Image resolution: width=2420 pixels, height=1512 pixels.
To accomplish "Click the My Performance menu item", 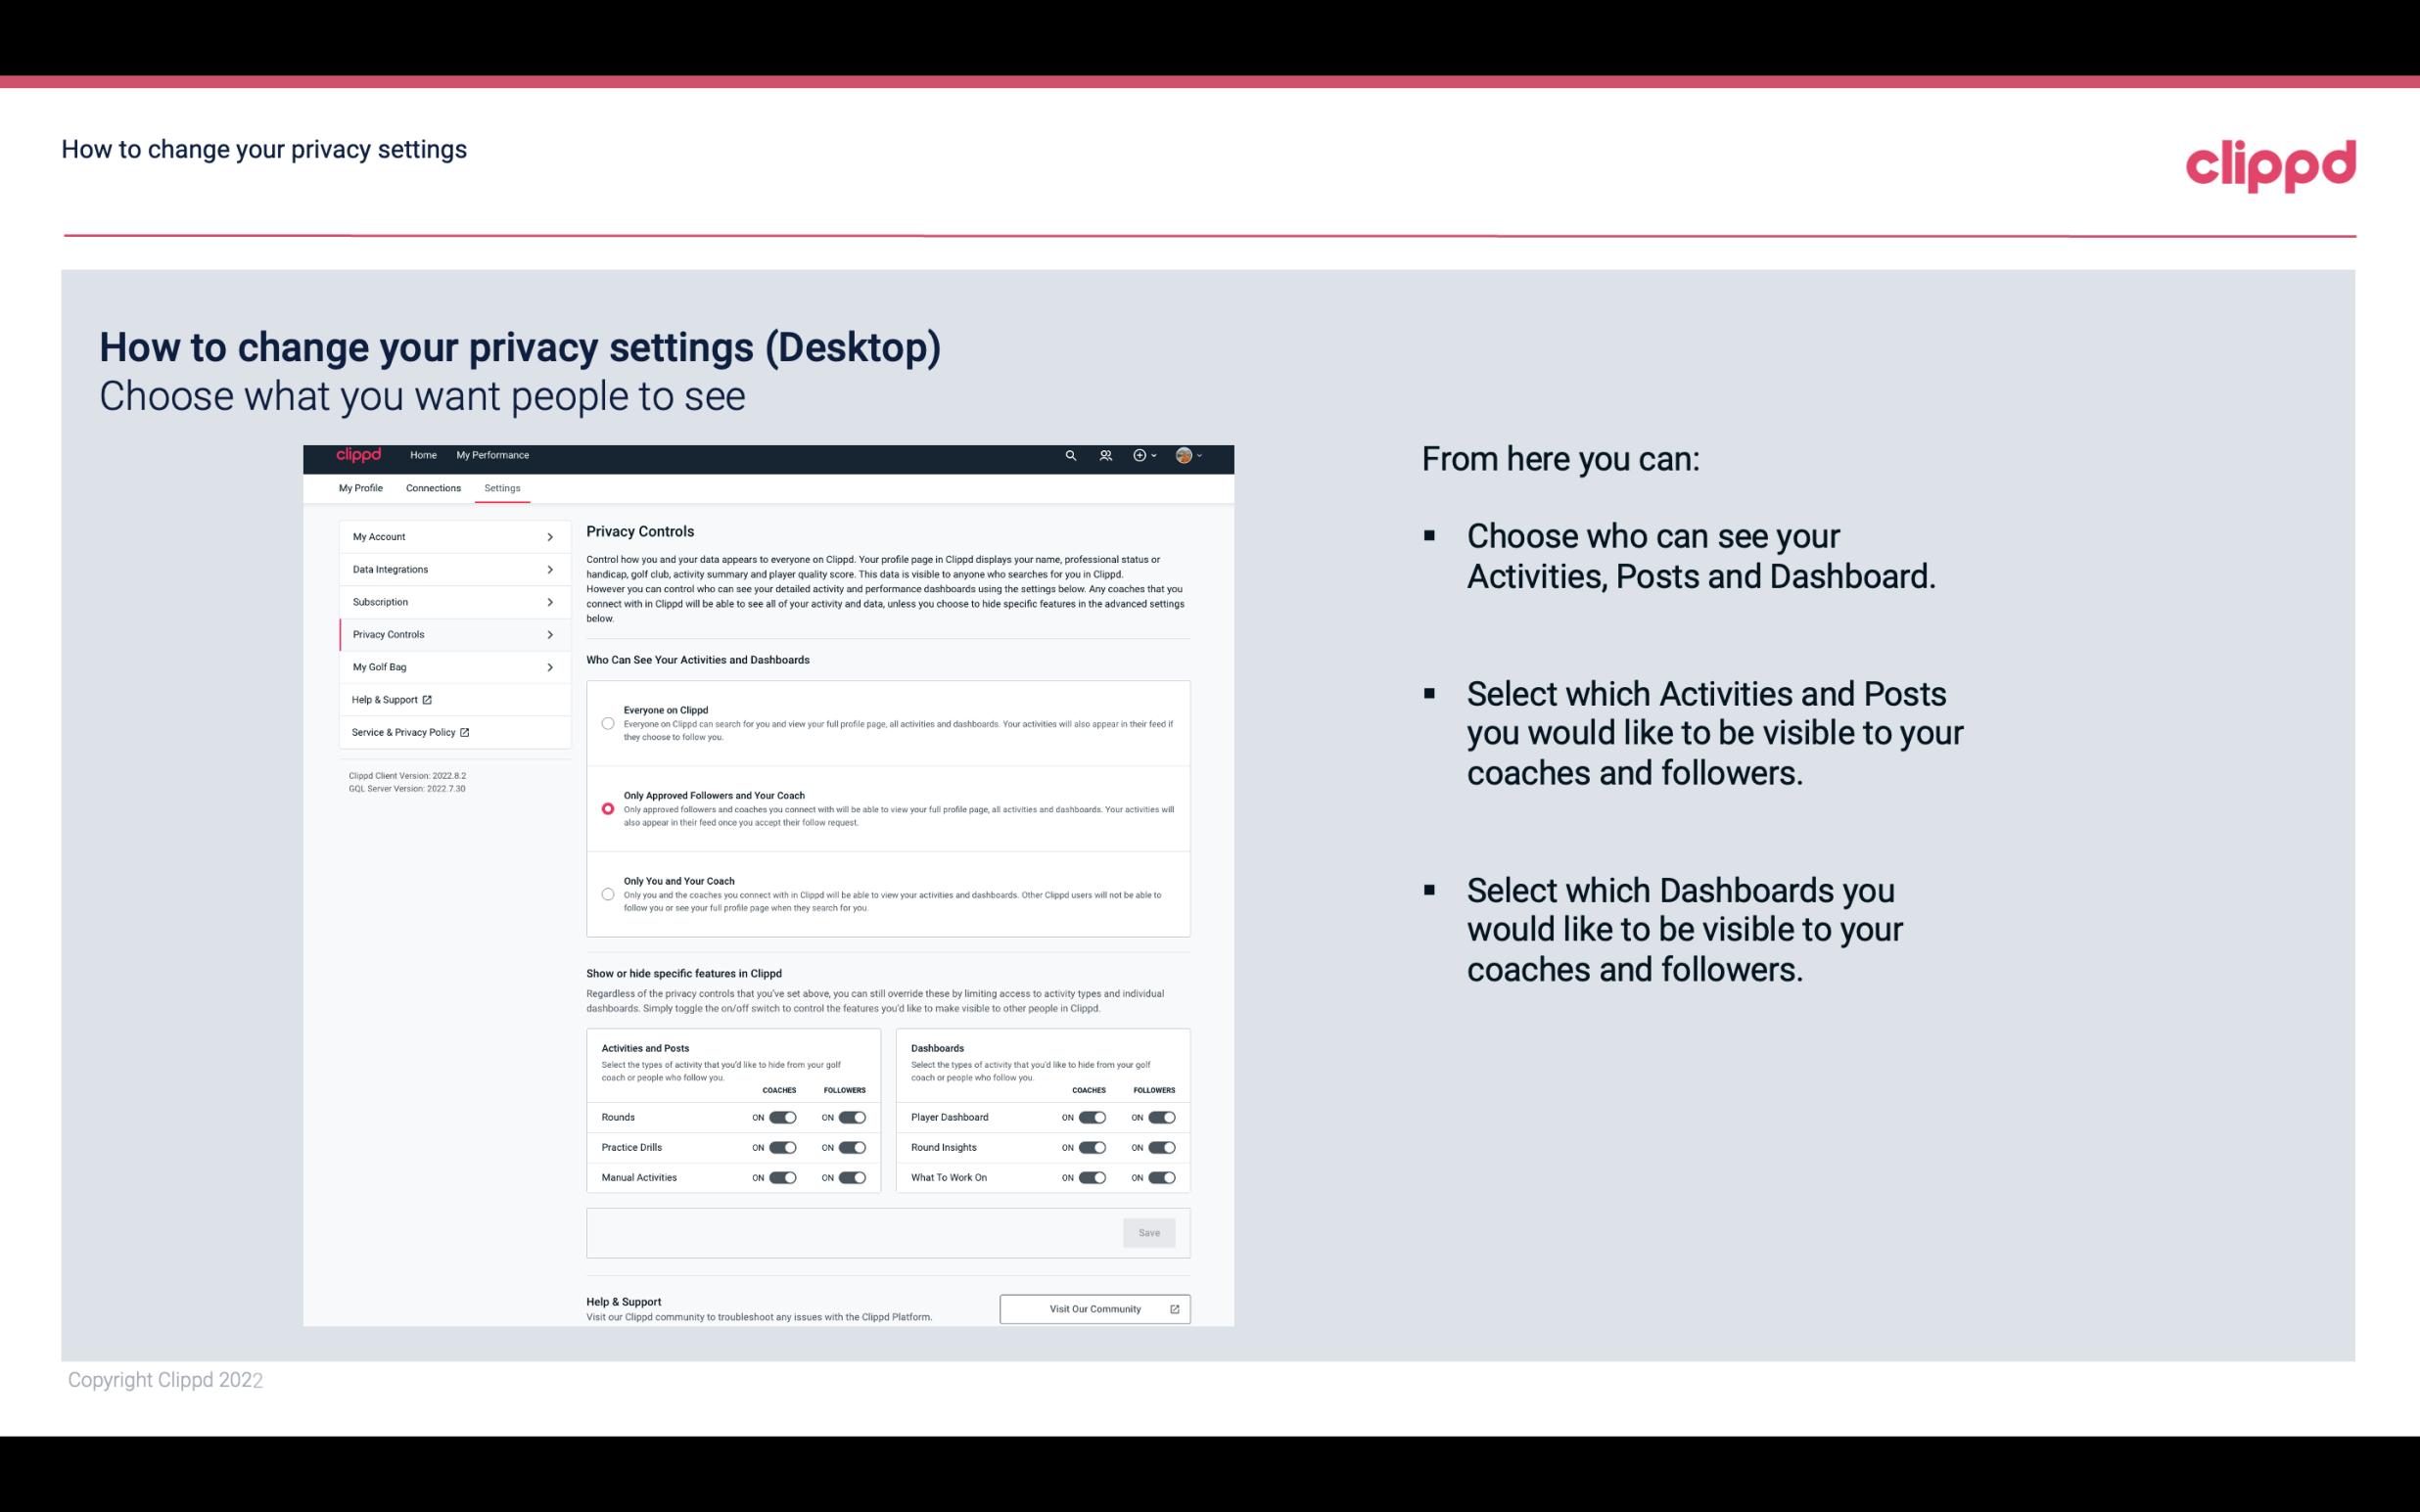I will [x=493, y=455].
